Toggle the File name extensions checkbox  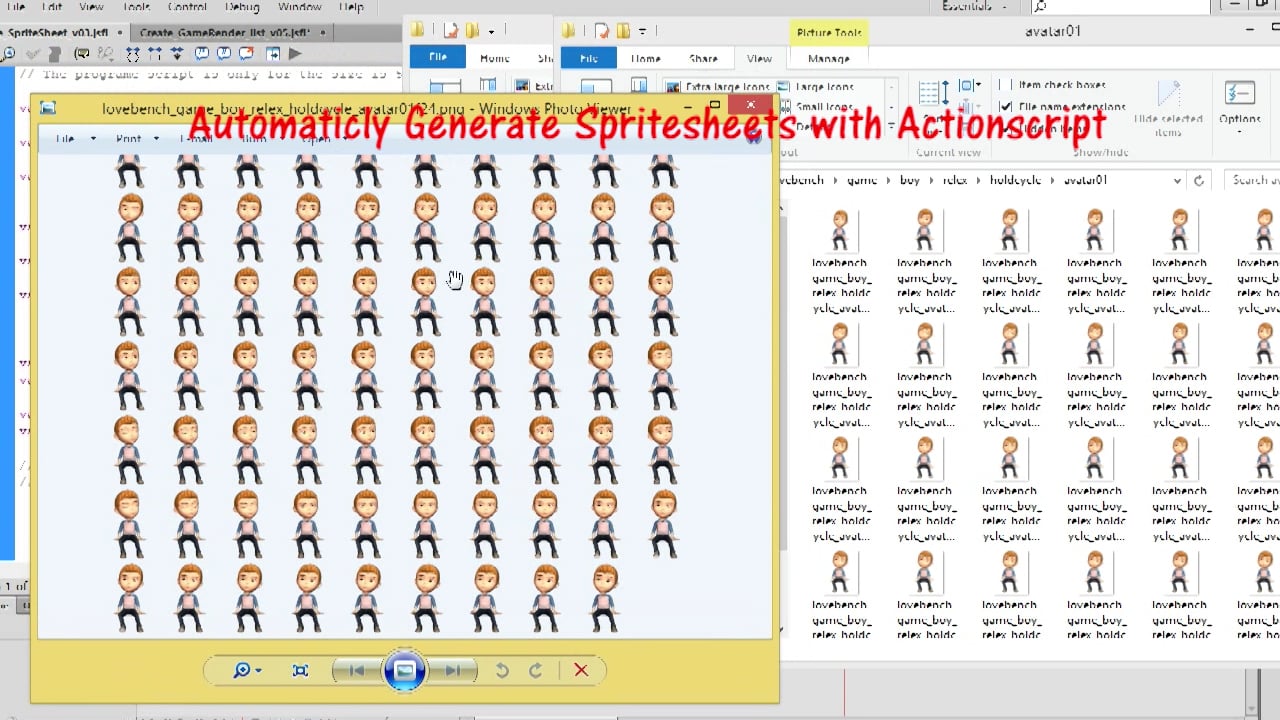tap(1005, 106)
